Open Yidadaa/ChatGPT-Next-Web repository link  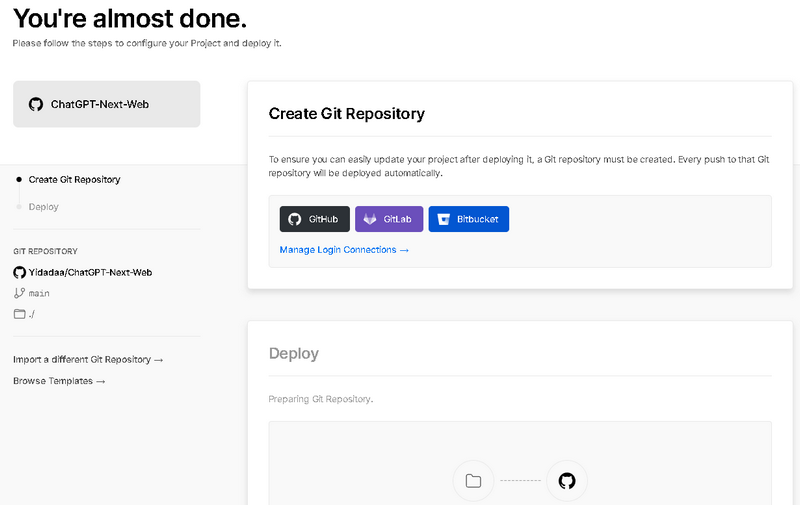click(x=90, y=272)
